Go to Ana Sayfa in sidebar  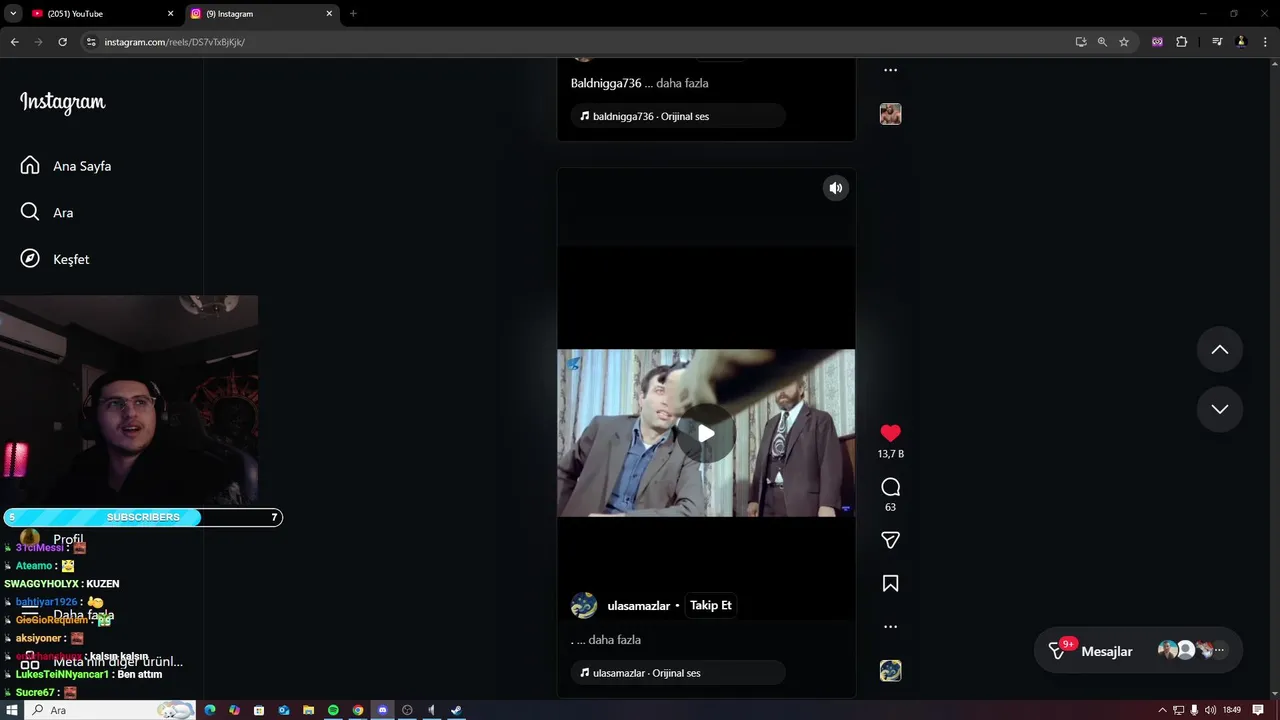click(x=66, y=166)
